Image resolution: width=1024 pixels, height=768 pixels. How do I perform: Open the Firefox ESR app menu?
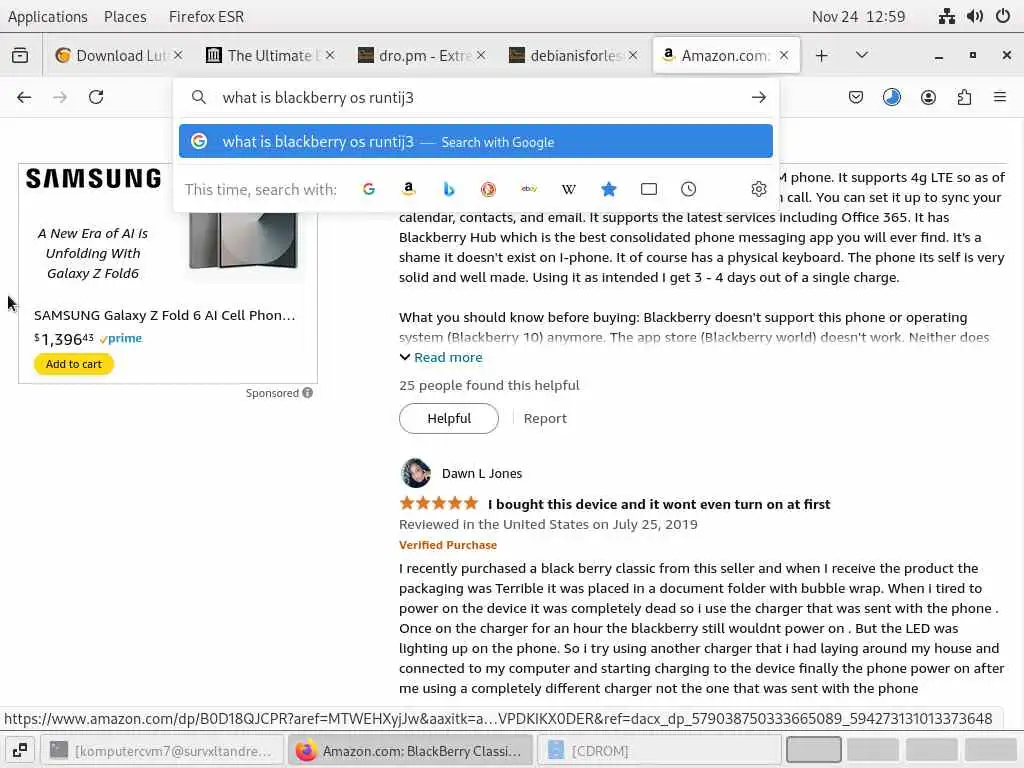pyautogui.click(x=206, y=16)
